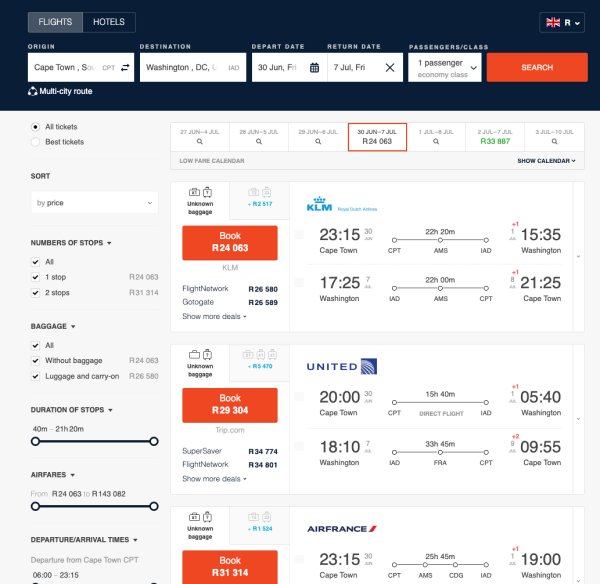Screen dimensions: 600x584
Task: Select the Best tickets radio option
Action: tap(36, 142)
